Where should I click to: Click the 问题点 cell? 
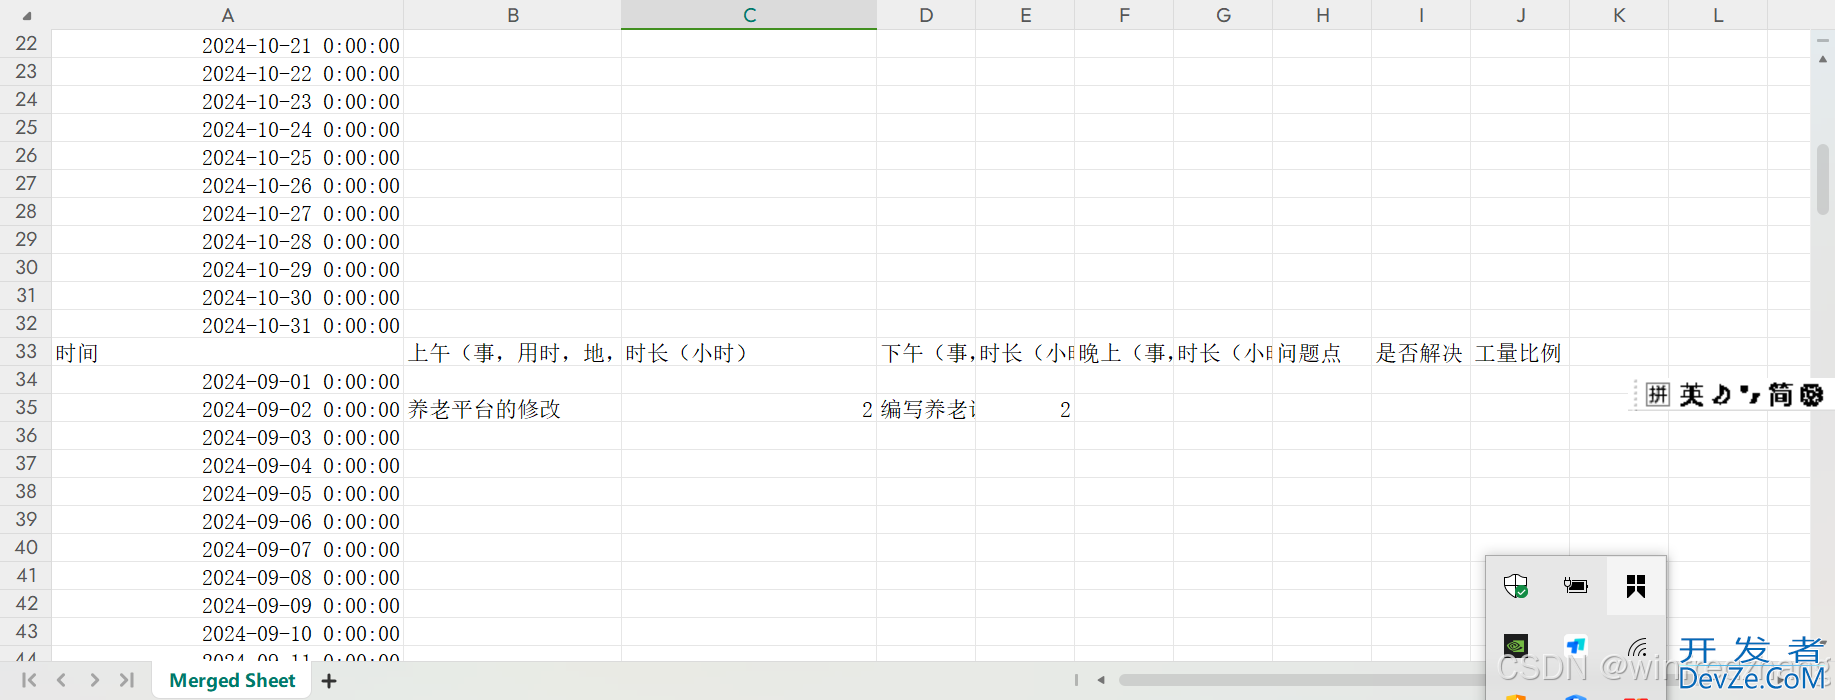point(1322,352)
